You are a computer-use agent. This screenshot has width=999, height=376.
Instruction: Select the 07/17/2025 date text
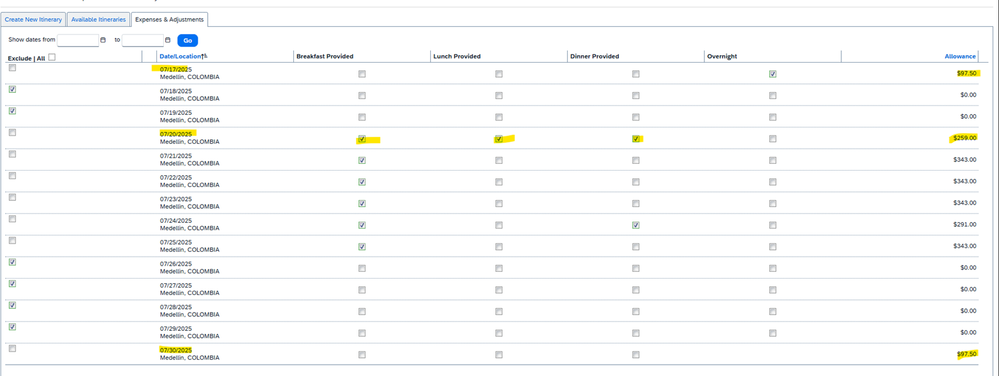point(176,69)
